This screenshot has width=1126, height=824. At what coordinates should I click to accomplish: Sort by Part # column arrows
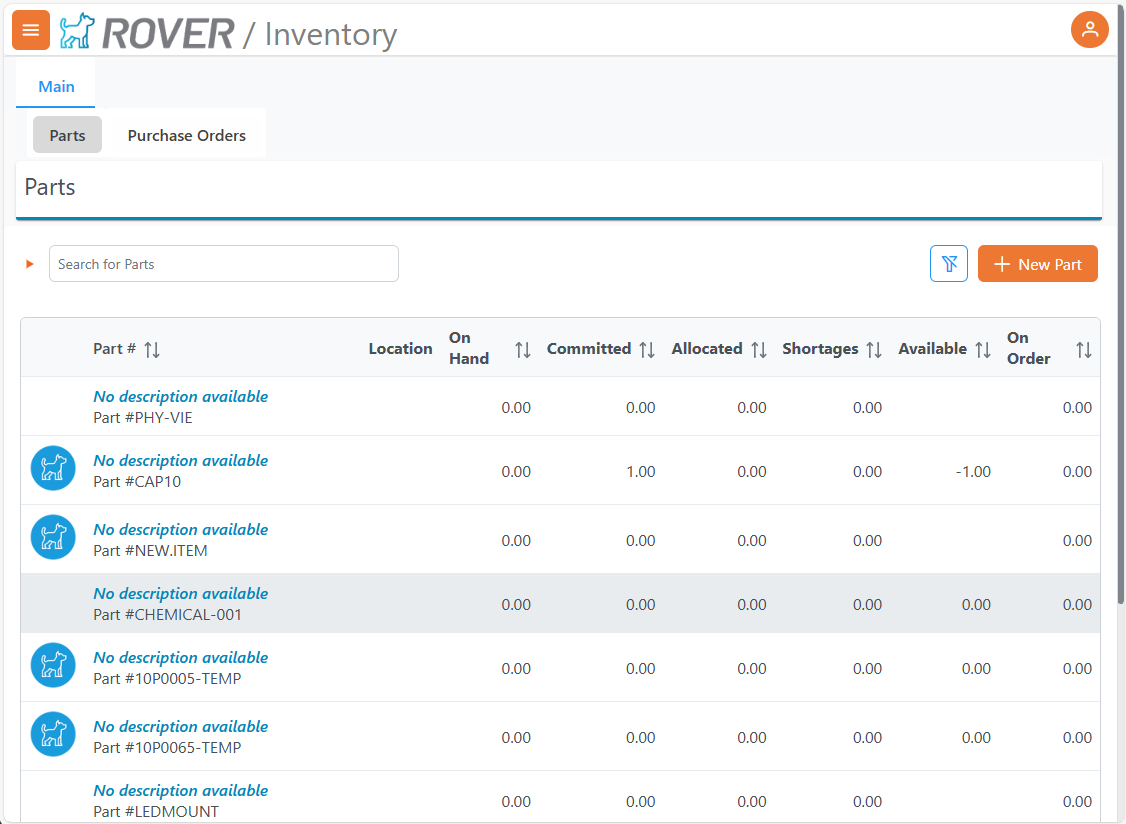pos(152,349)
